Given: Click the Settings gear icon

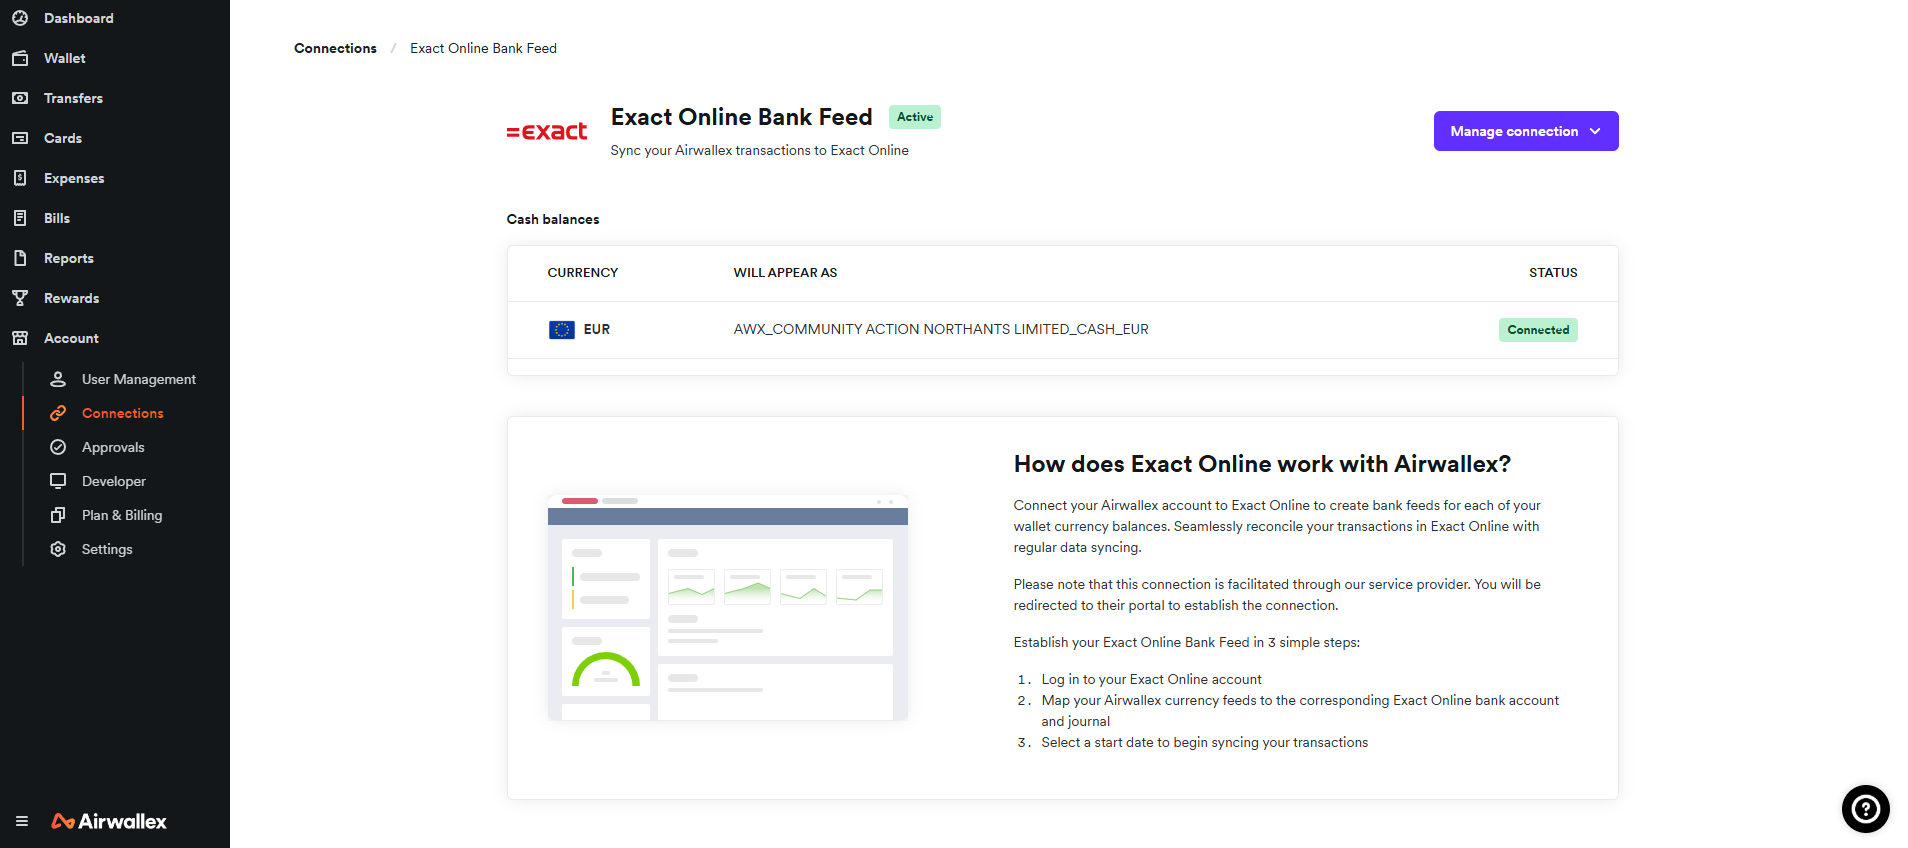Looking at the screenshot, I should point(58,549).
